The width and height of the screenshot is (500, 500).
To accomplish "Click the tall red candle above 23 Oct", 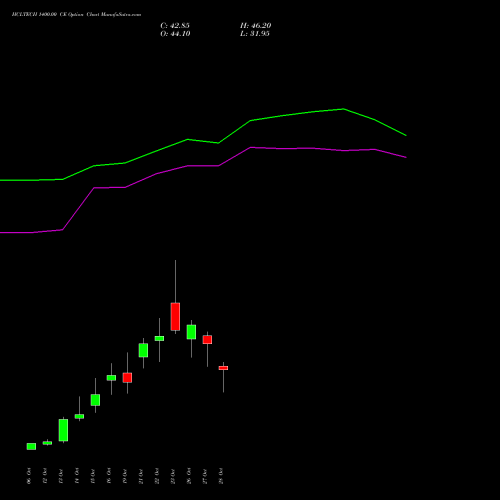I will pyautogui.click(x=175, y=317).
